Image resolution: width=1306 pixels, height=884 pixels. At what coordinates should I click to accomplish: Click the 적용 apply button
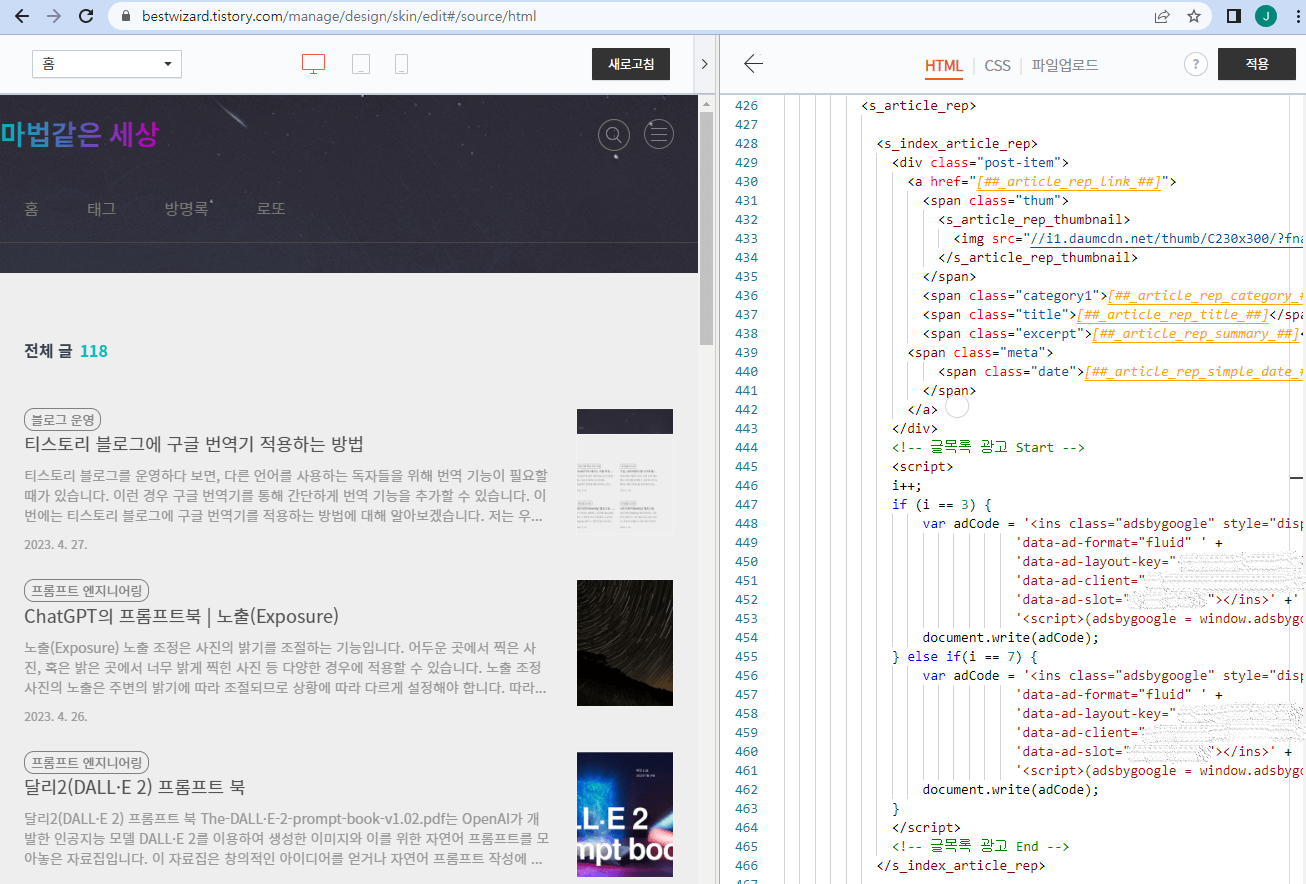(x=1256, y=63)
